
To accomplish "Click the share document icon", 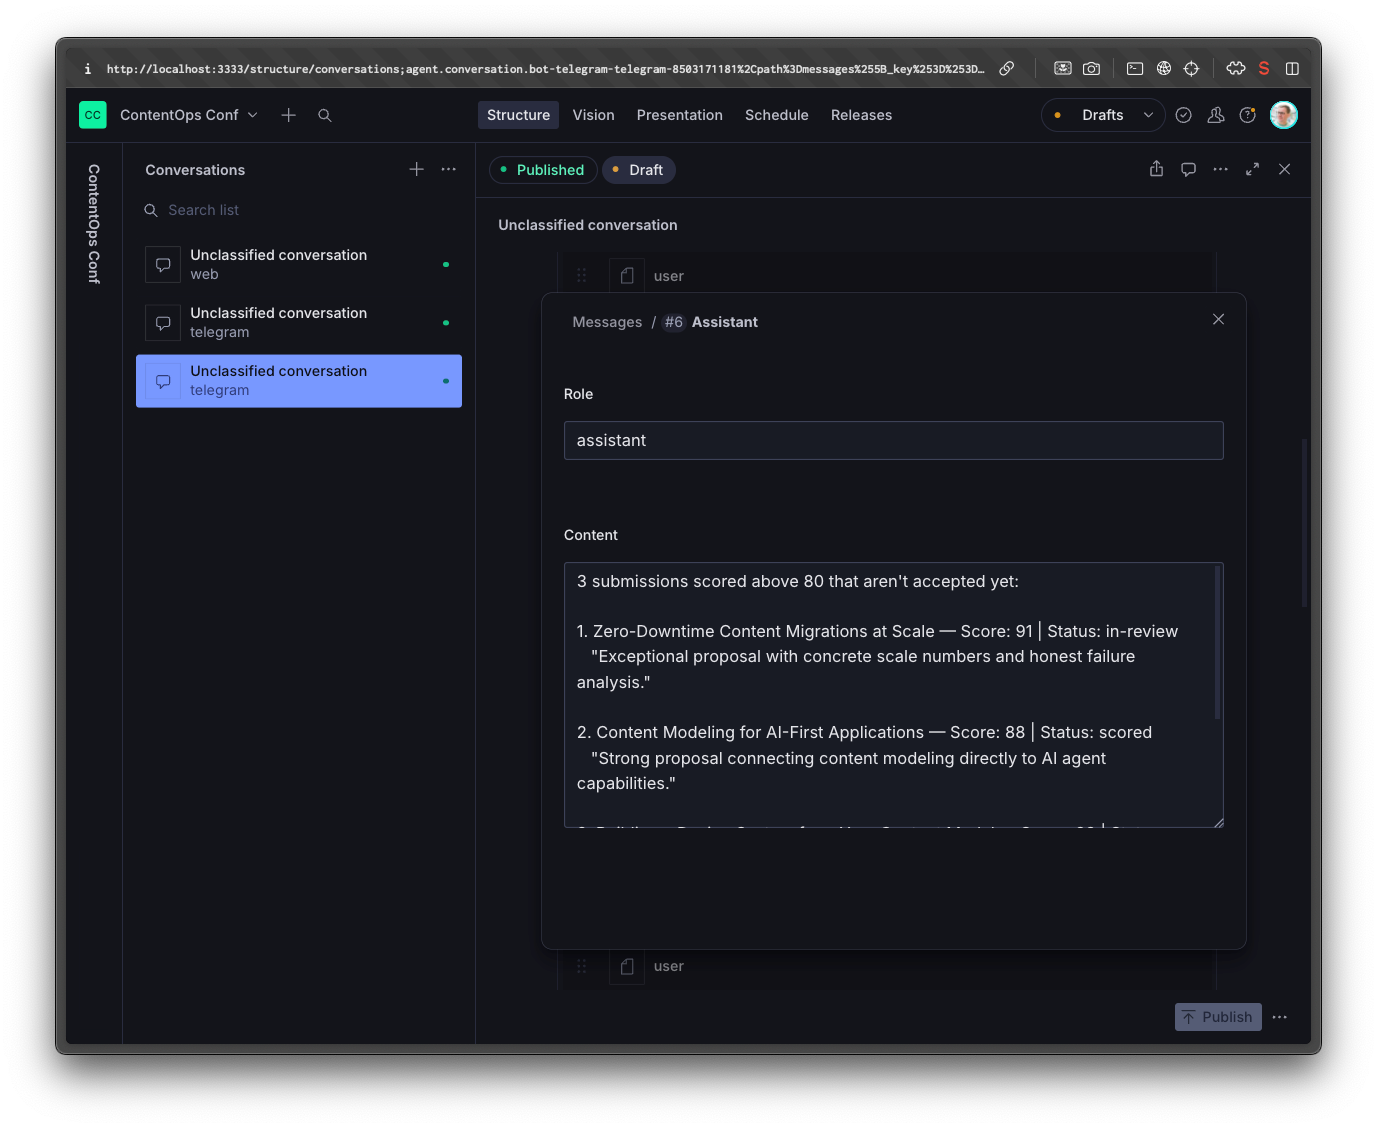I will pyautogui.click(x=1156, y=169).
